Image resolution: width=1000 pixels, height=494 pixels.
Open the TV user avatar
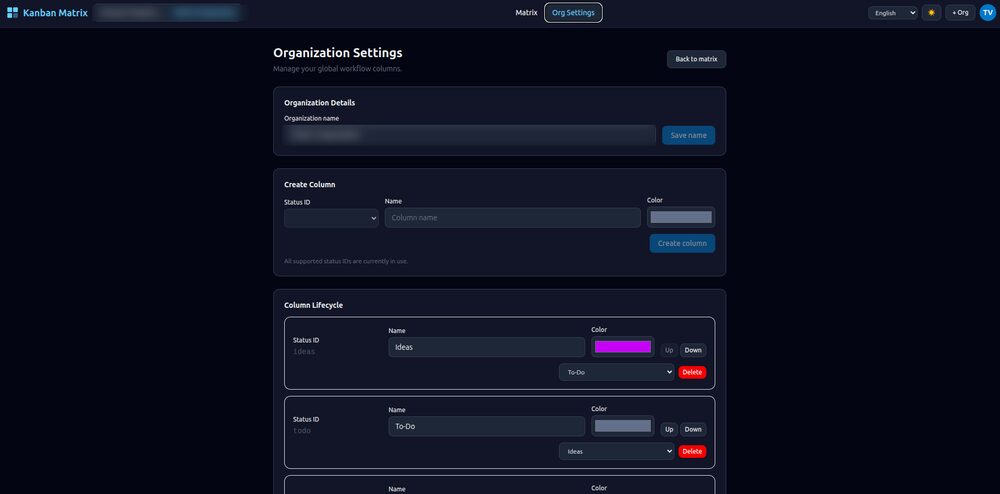[x=987, y=13]
